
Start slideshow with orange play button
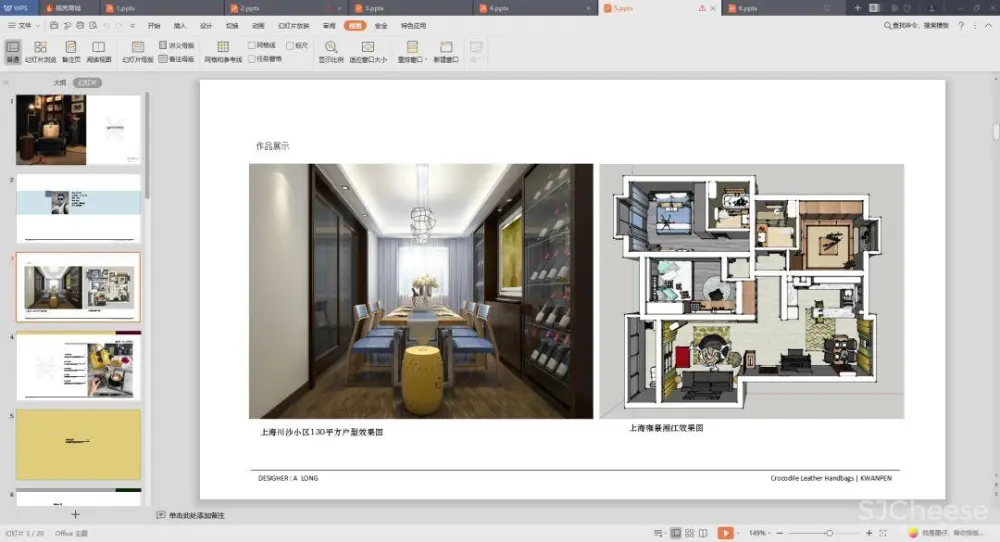[x=725, y=532]
